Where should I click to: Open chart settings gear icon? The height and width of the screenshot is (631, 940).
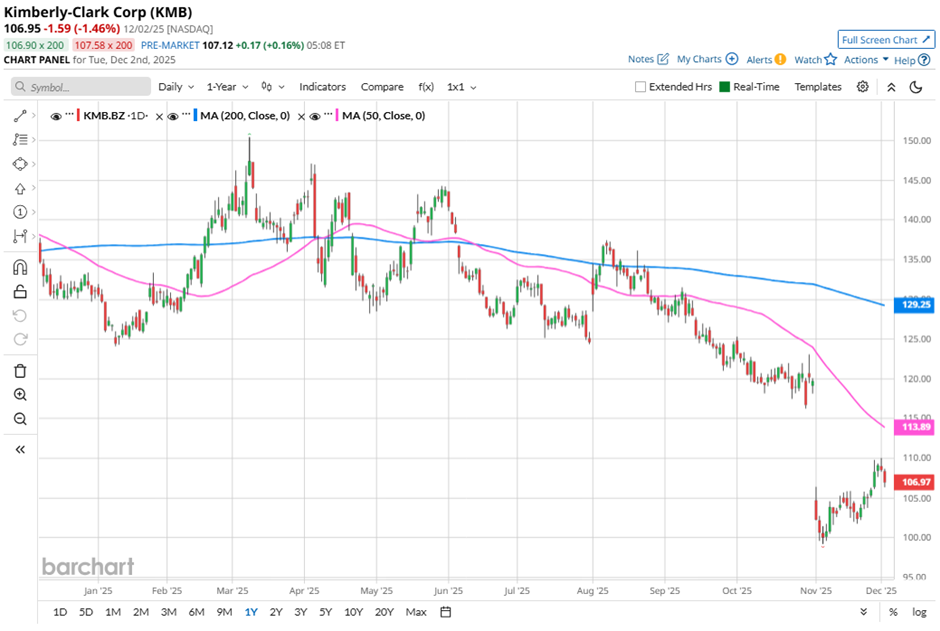[862, 87]
